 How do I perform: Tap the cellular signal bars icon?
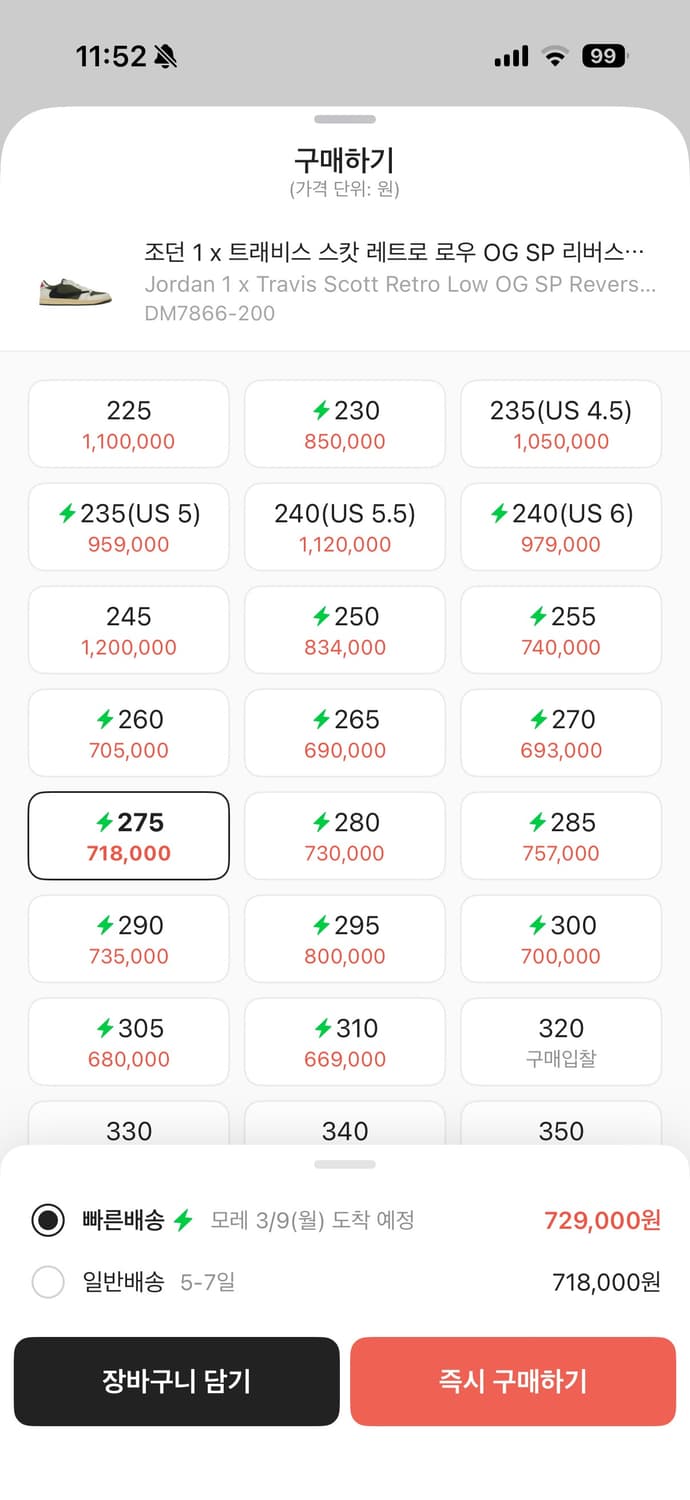tap(511, 57)
